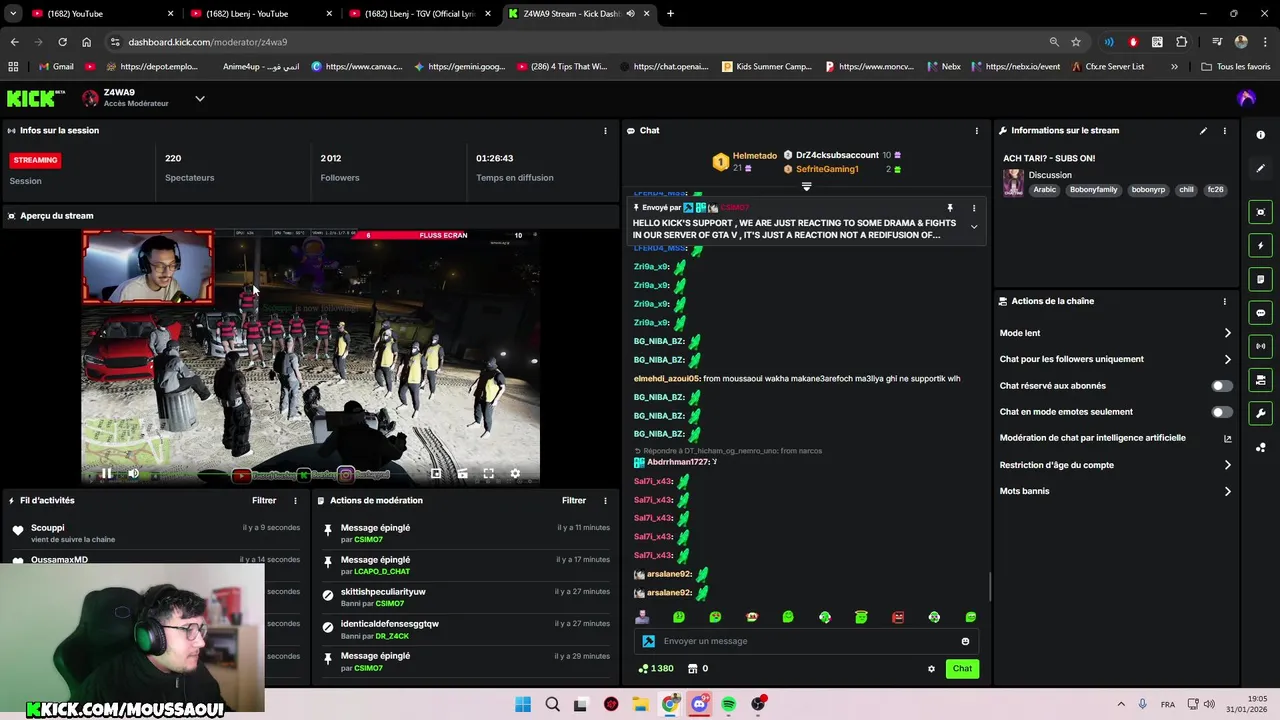This screenshot has height=720, width=1280.
Task: Click username CSIMO7 in first pinned action
Action: tap(368, 540)
